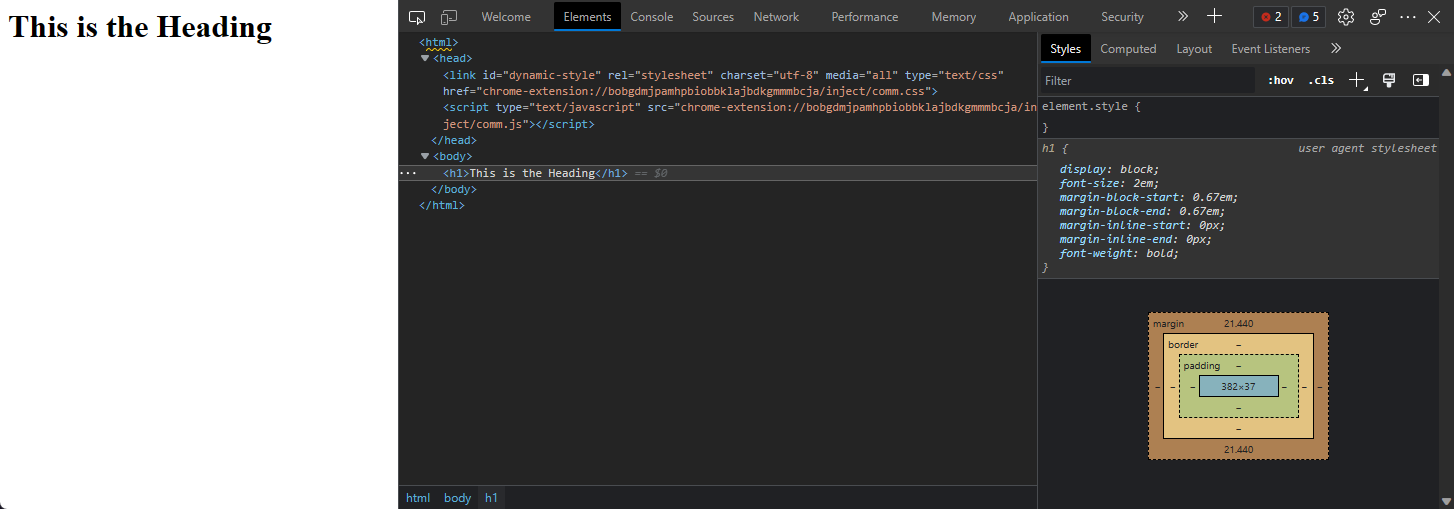Click the 382×37 content box
Screen dimensions: 1454x509
pyautogui.click(x=1238, y=386)
